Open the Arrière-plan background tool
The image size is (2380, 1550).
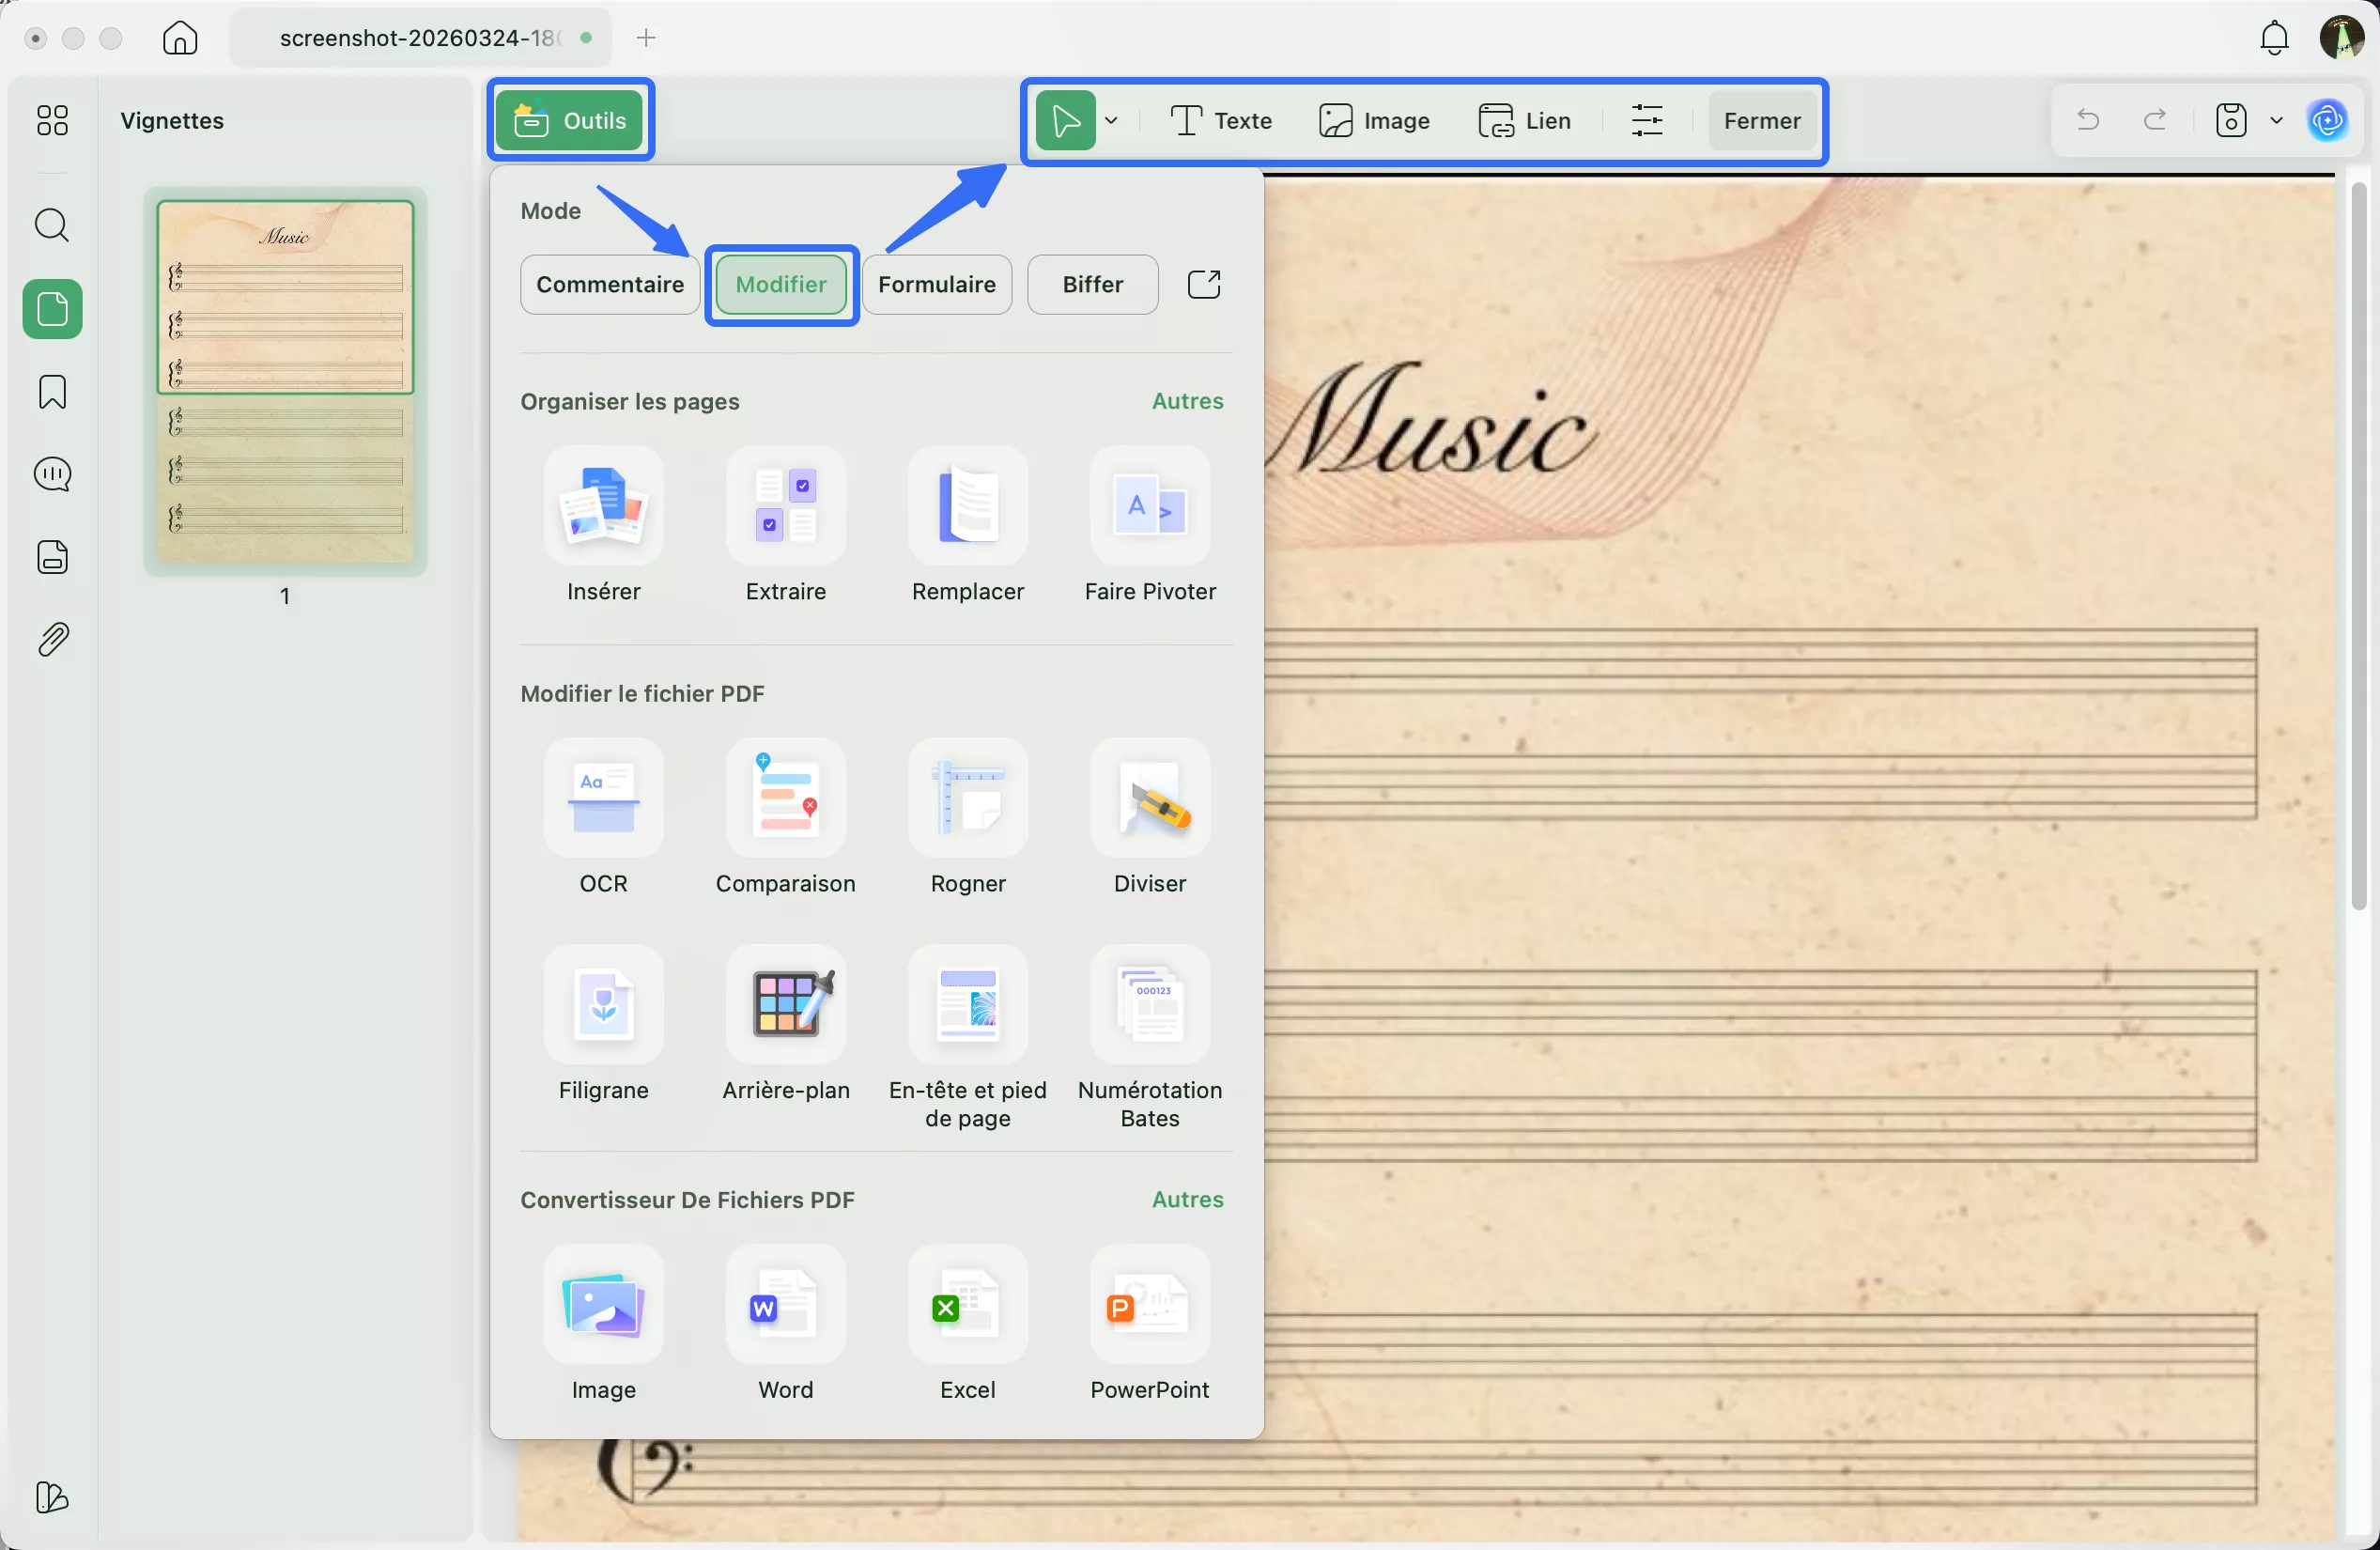(x=785, y=1005)
